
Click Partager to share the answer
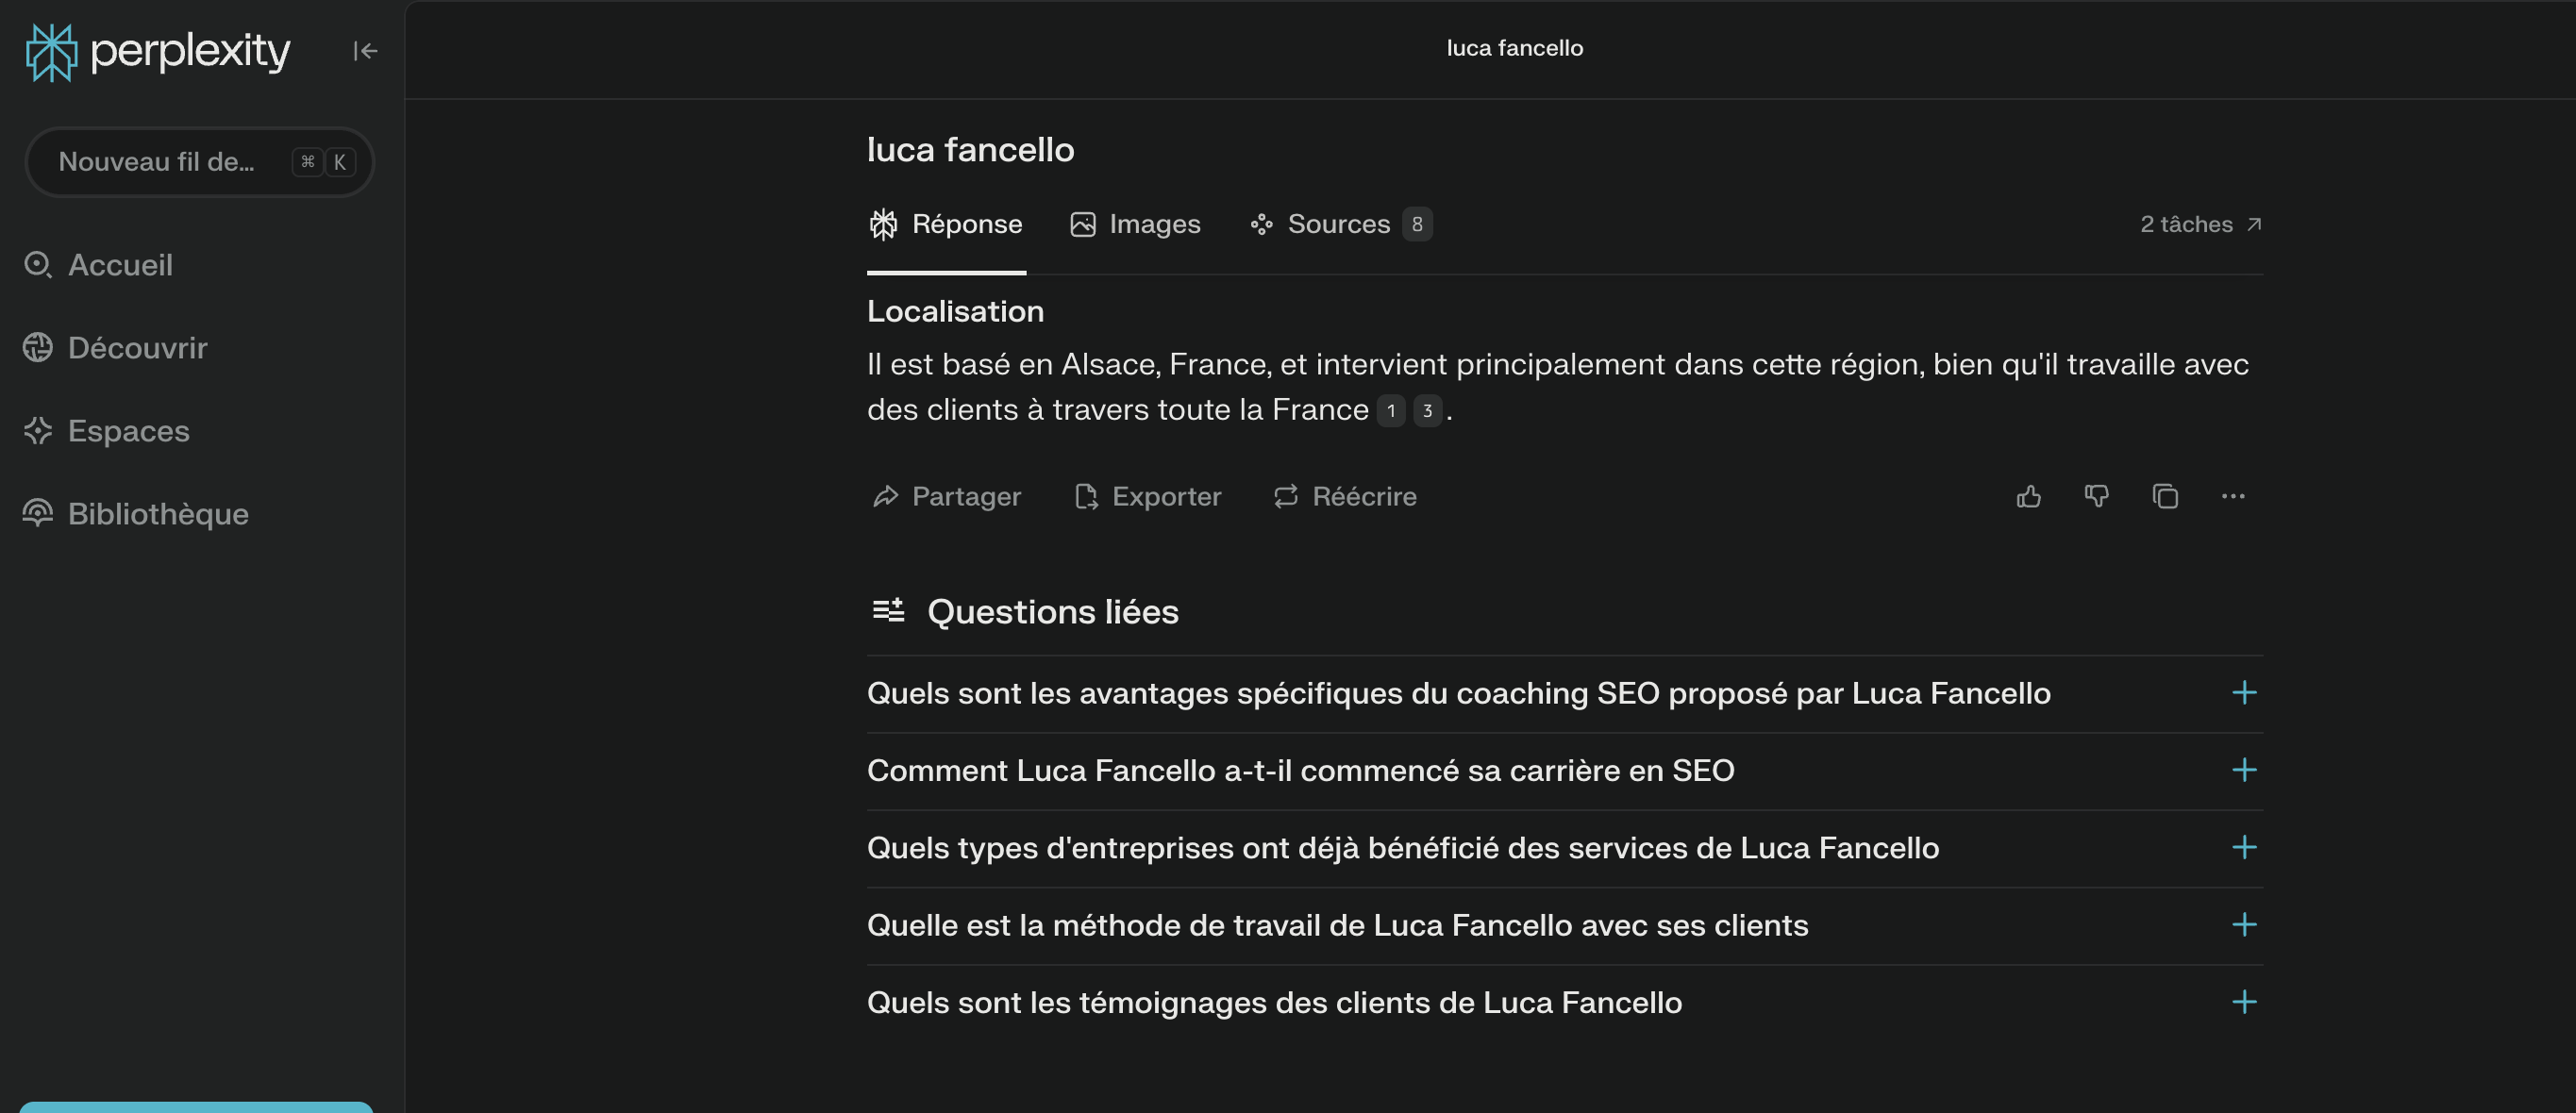[x=946, y=497]
